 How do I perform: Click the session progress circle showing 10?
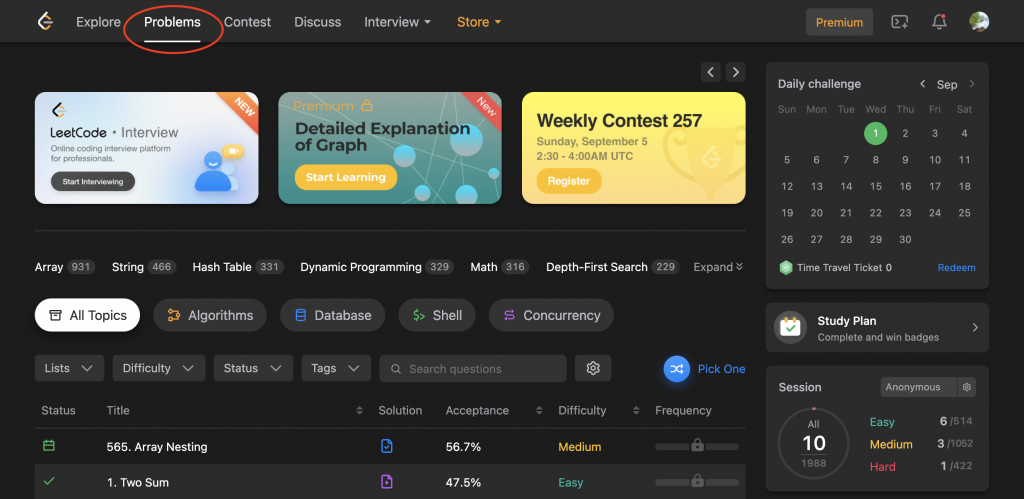pos(813,443)
